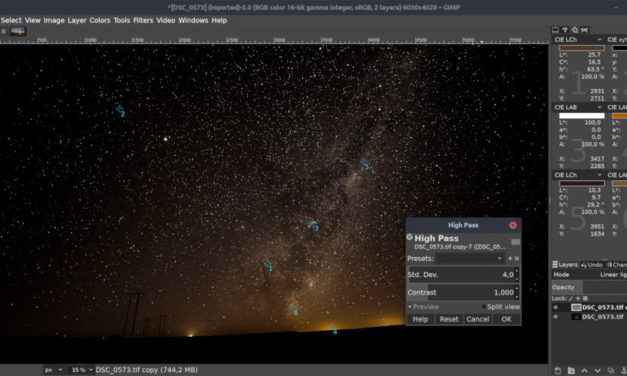The width and height of the screenshot is (627, 376).
Task: Open the Help menu
Action: tap(219, 20)
